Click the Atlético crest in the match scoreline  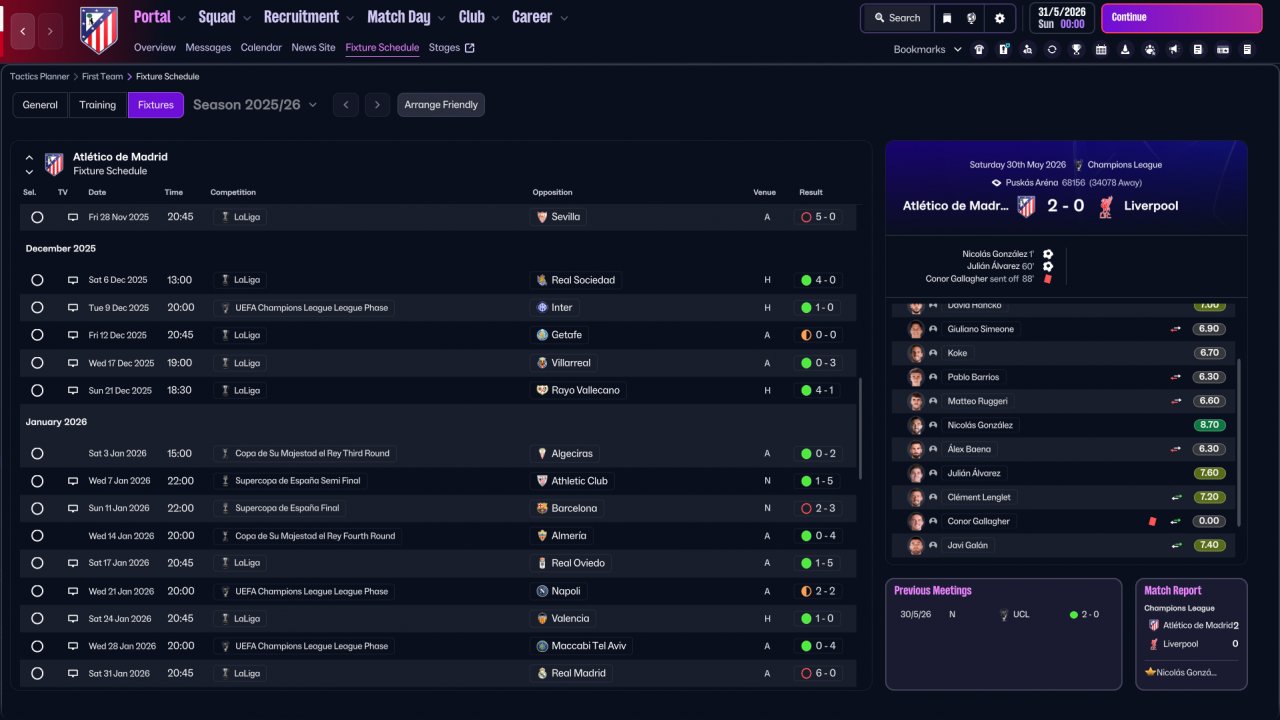(x=1026, y=206)
